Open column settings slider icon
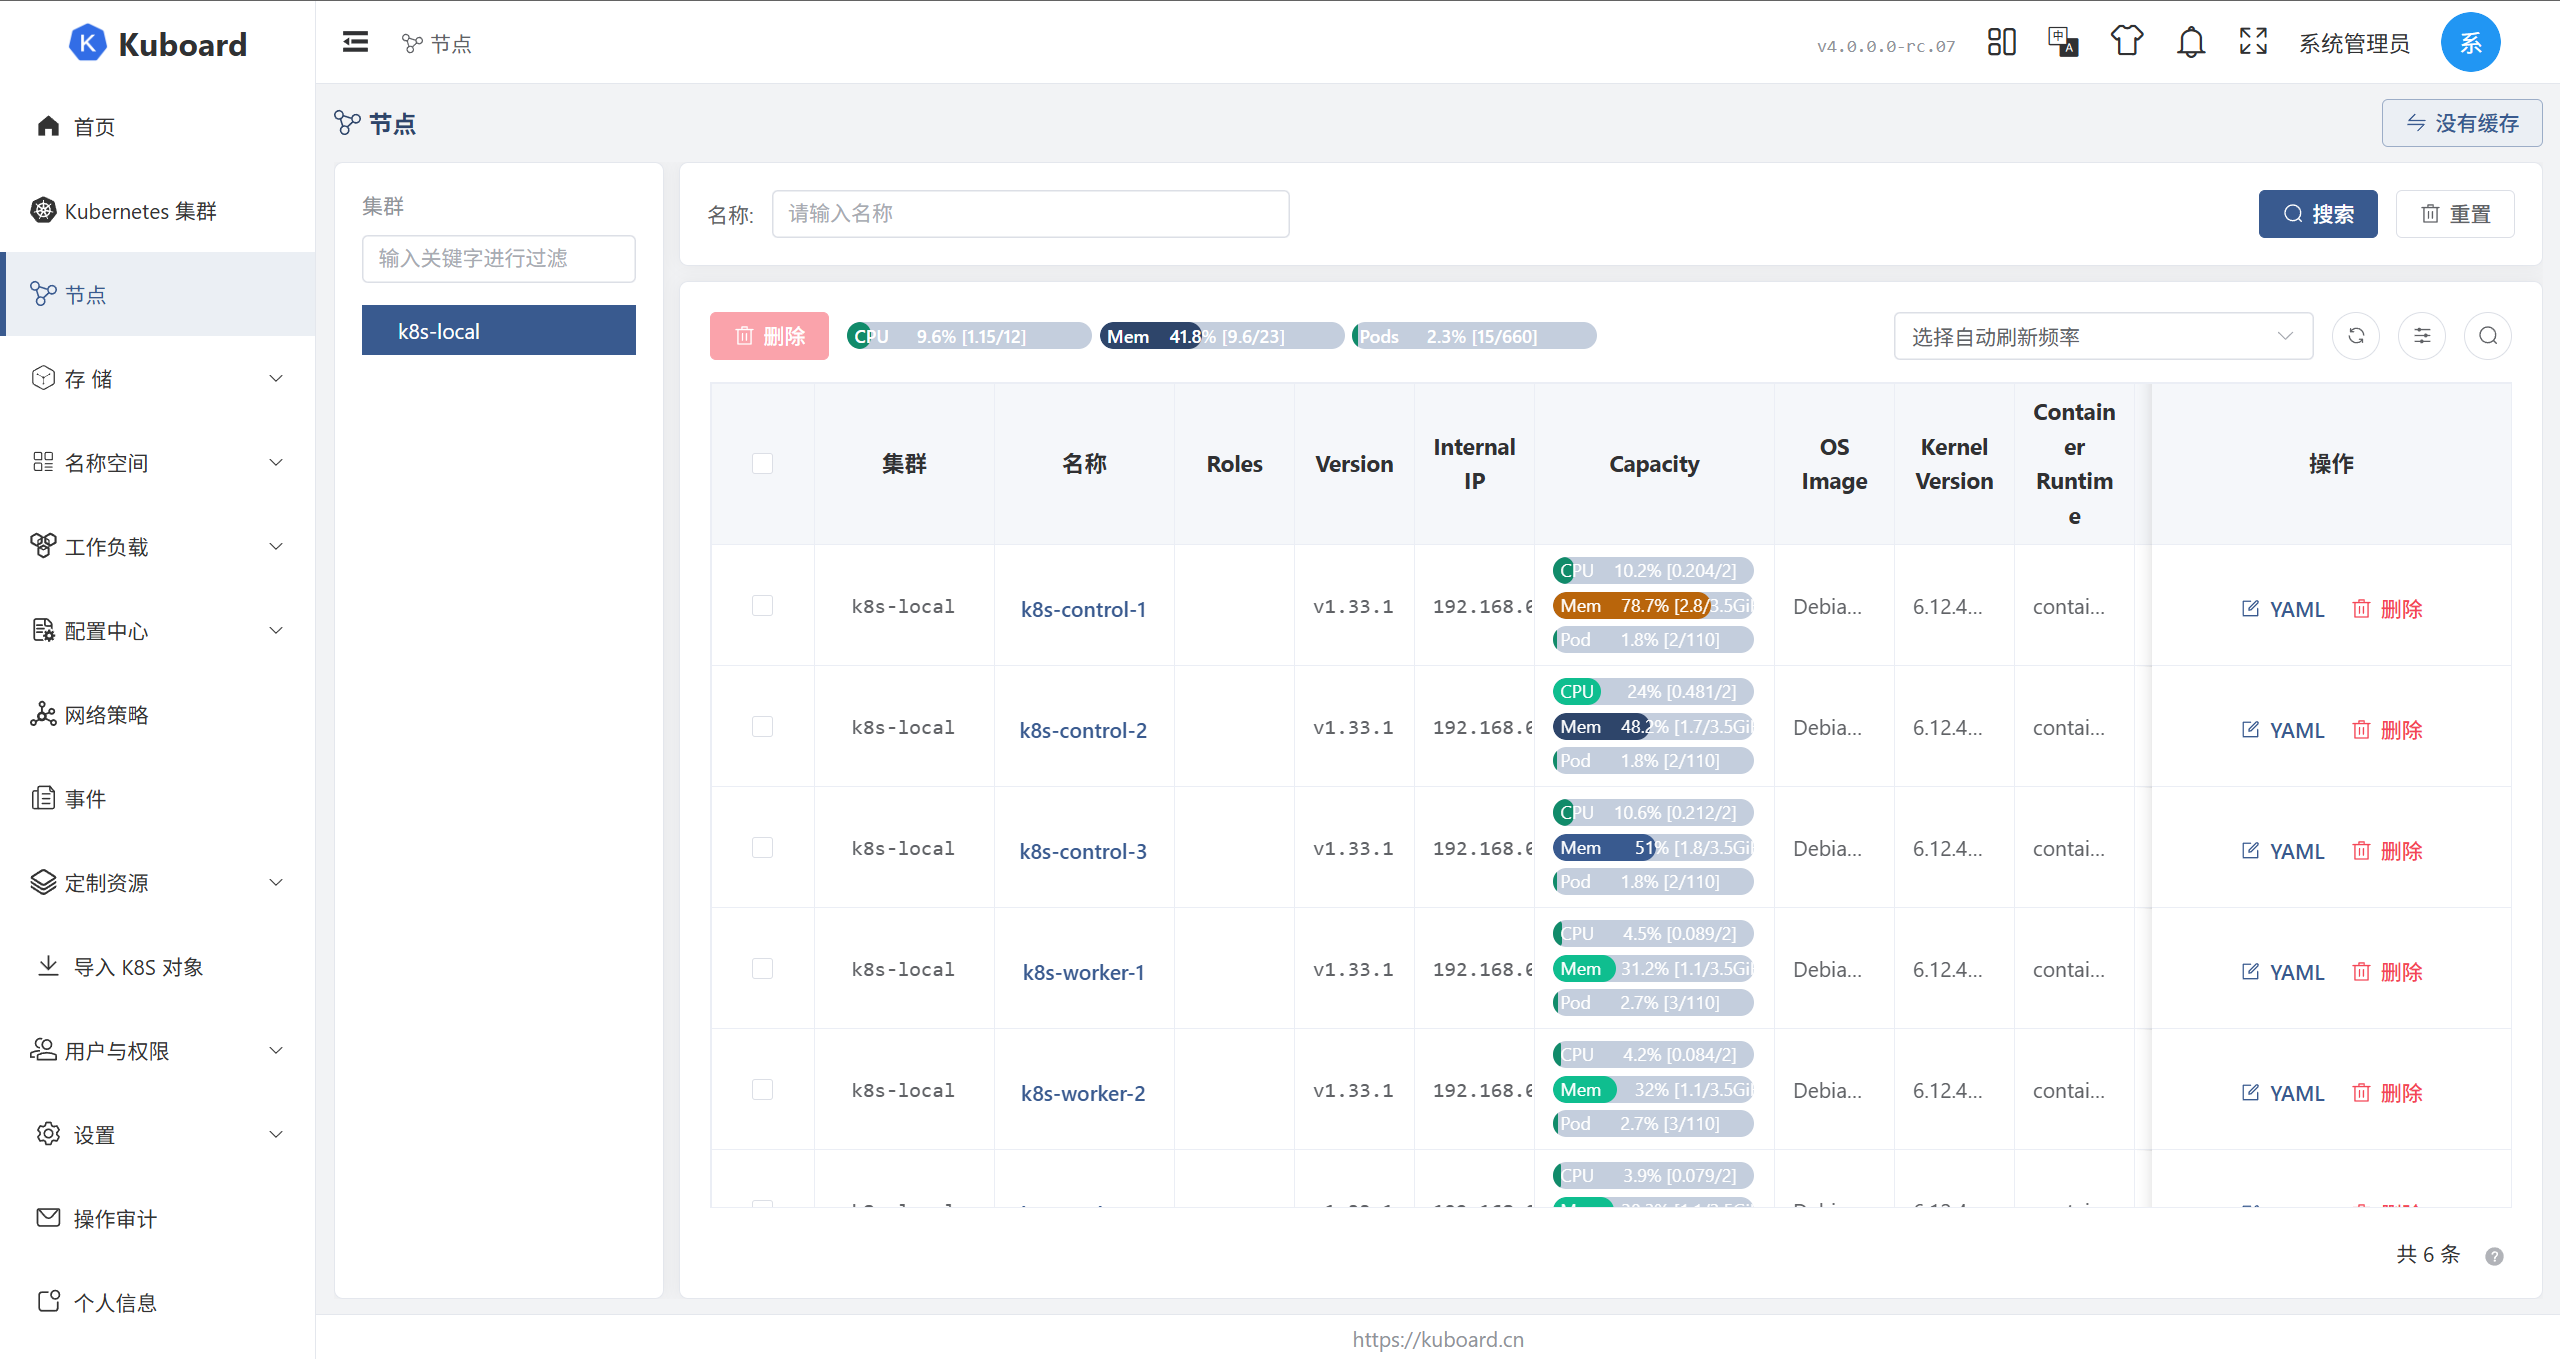Viewport: 2560px width, 1359px height. 2422,336
